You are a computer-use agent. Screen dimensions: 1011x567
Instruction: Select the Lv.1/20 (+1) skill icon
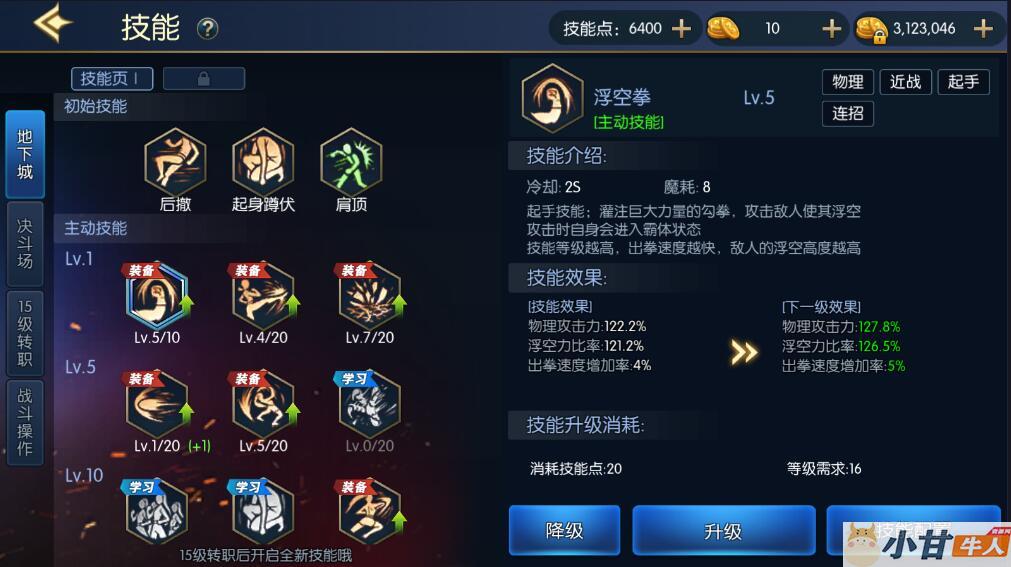pyautogui.click(x=157, y=405)
